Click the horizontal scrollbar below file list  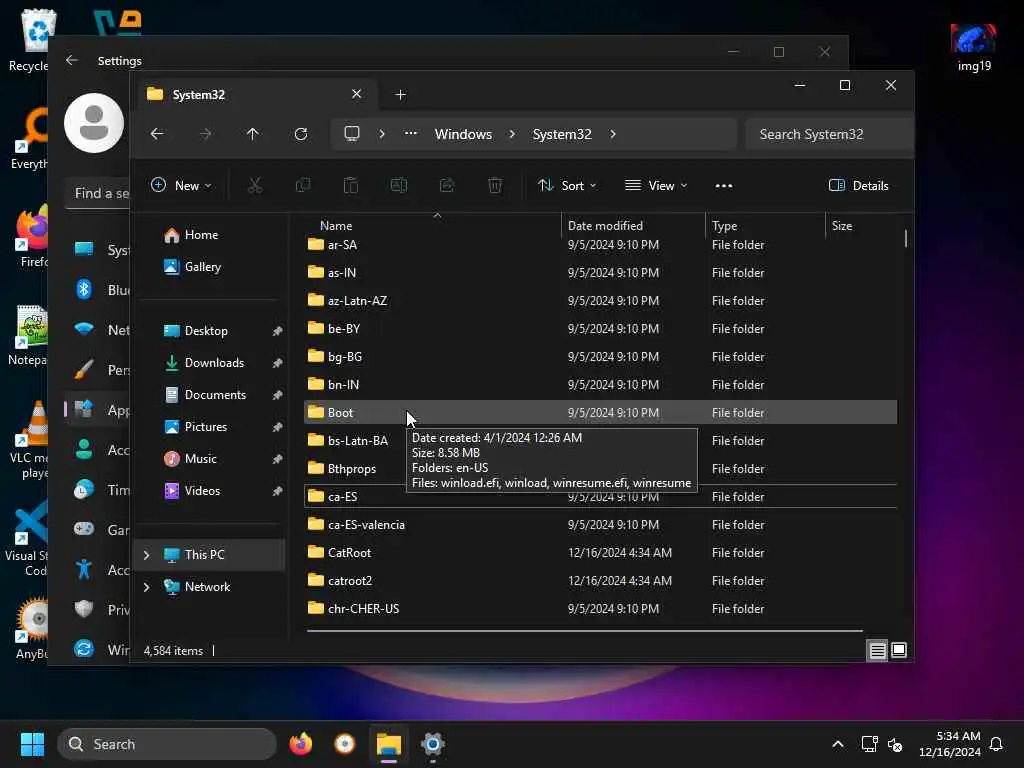tap(584, 631)
